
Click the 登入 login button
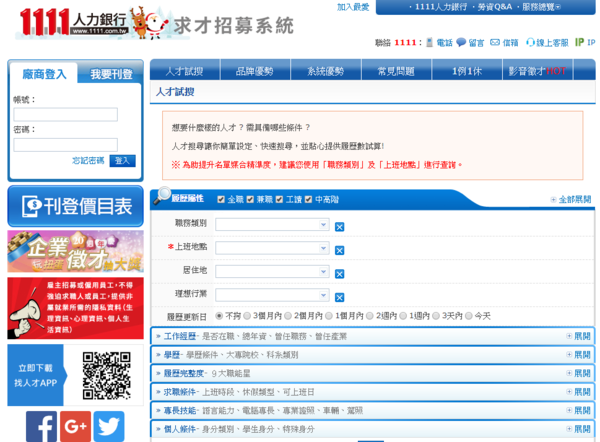click(x=122, y=161)
